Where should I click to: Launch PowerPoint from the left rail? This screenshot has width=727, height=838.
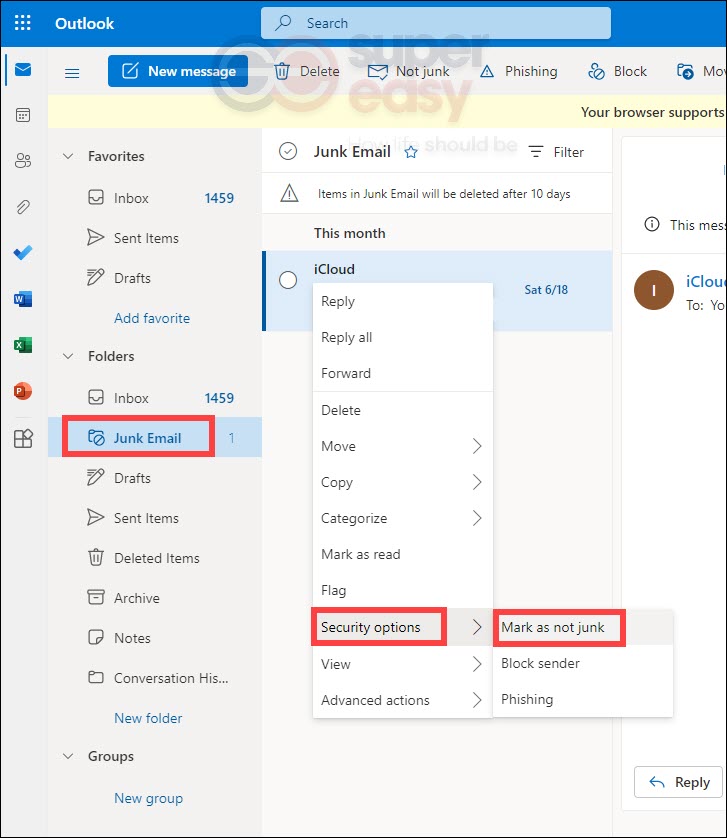click(x=23, y=391)
